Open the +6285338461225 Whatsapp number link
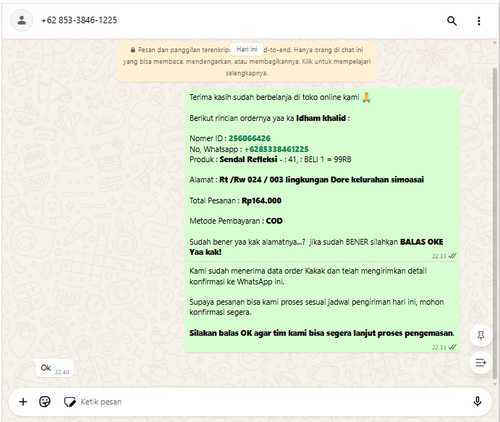The image size is (500, 422). [x=276, y=149]
